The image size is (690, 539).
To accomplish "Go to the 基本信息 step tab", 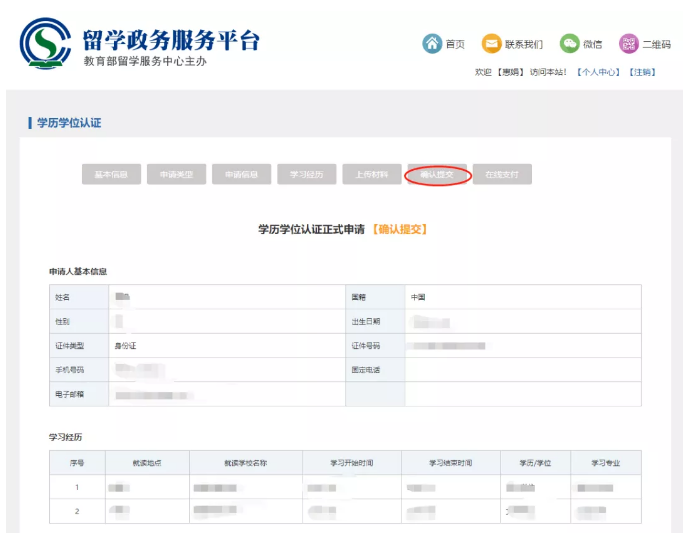I will pos(111,174).
